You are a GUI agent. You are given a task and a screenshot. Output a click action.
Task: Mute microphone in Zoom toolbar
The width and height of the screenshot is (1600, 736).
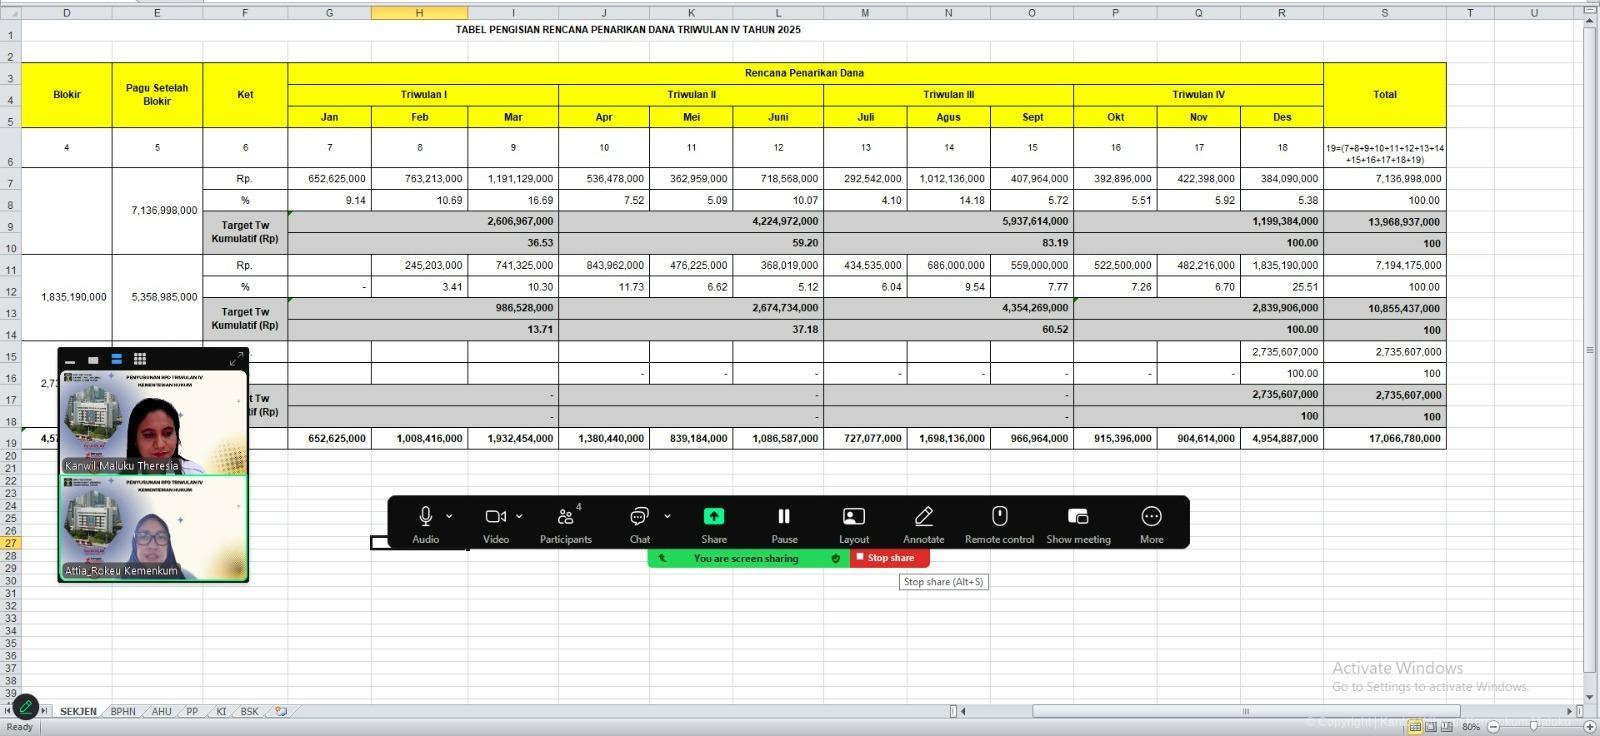click(x=425, y=517)
